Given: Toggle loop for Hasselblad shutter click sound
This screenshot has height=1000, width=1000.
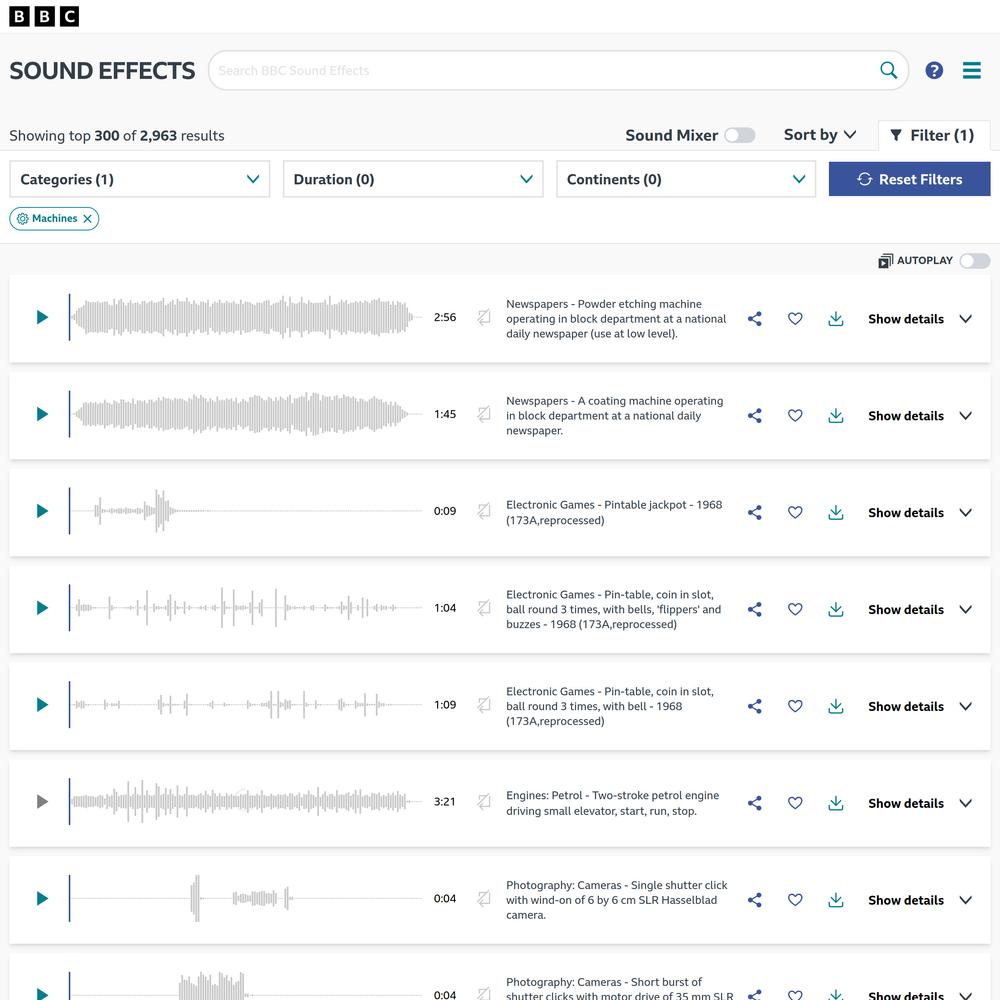Looking at the screenshot, I should tap(484, 899).
